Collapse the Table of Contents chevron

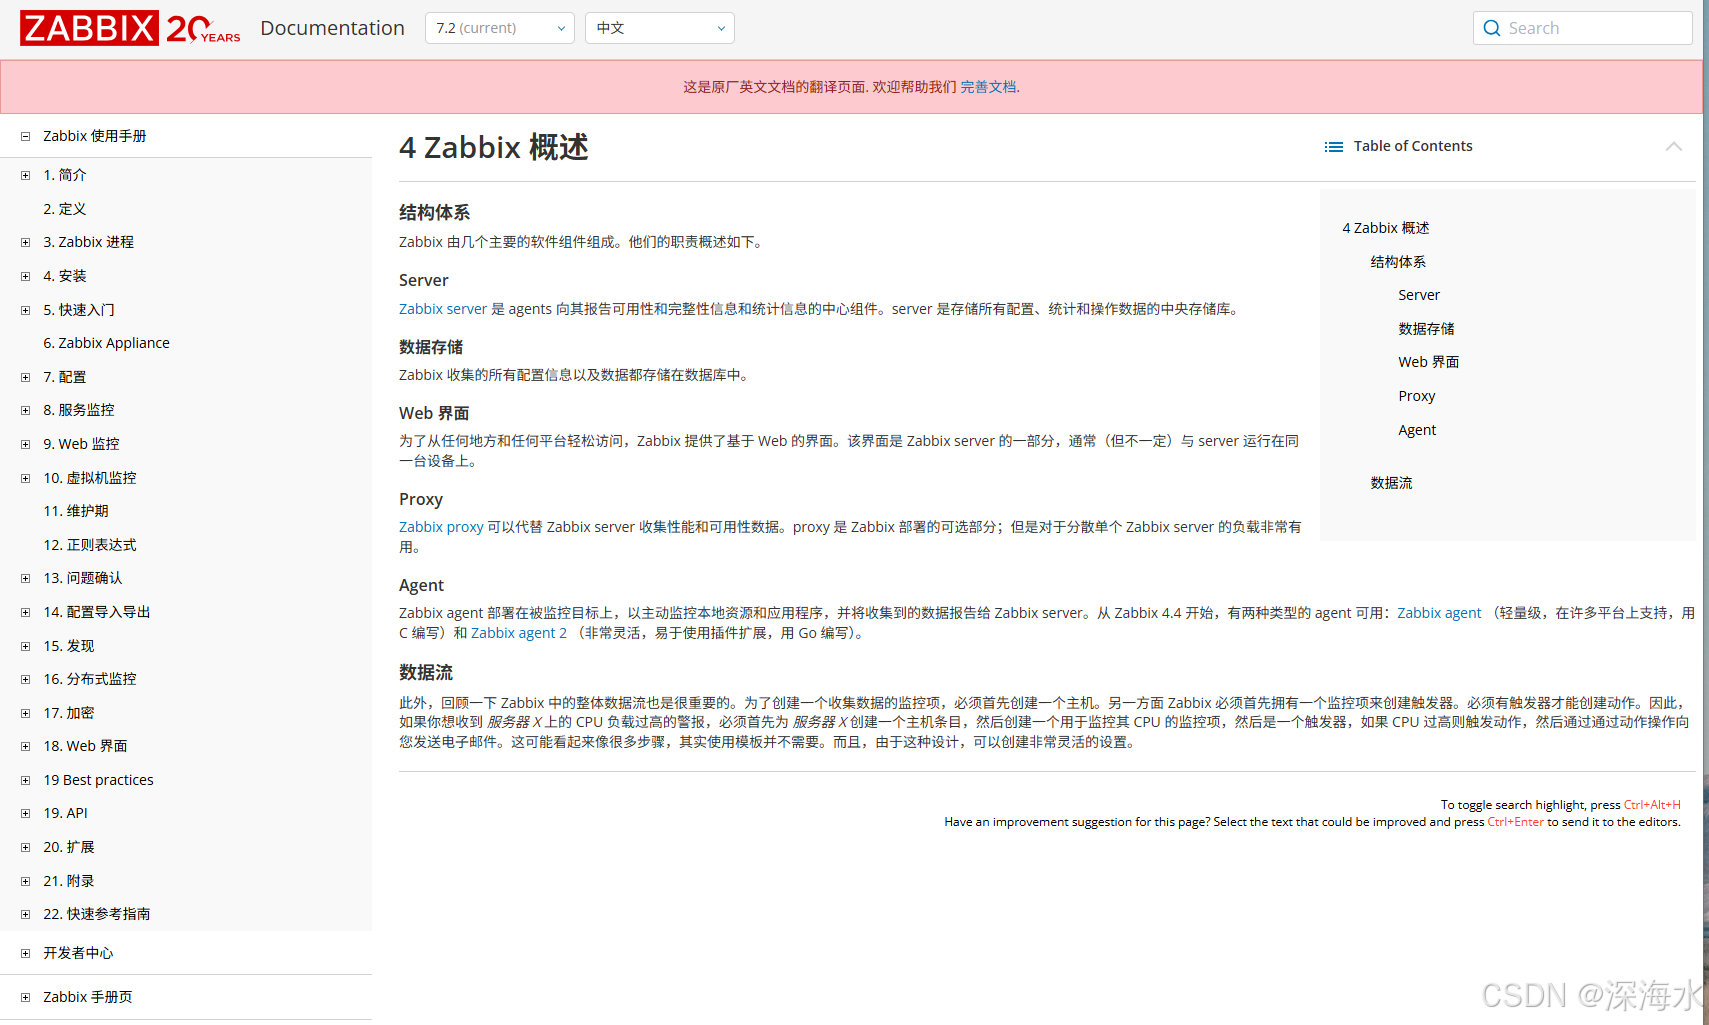[x=1674, y=146]
